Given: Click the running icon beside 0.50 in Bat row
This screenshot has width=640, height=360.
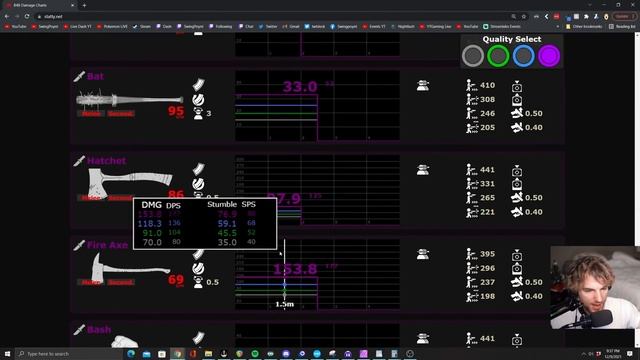Looking at the screenshot, I should point(517,113).
